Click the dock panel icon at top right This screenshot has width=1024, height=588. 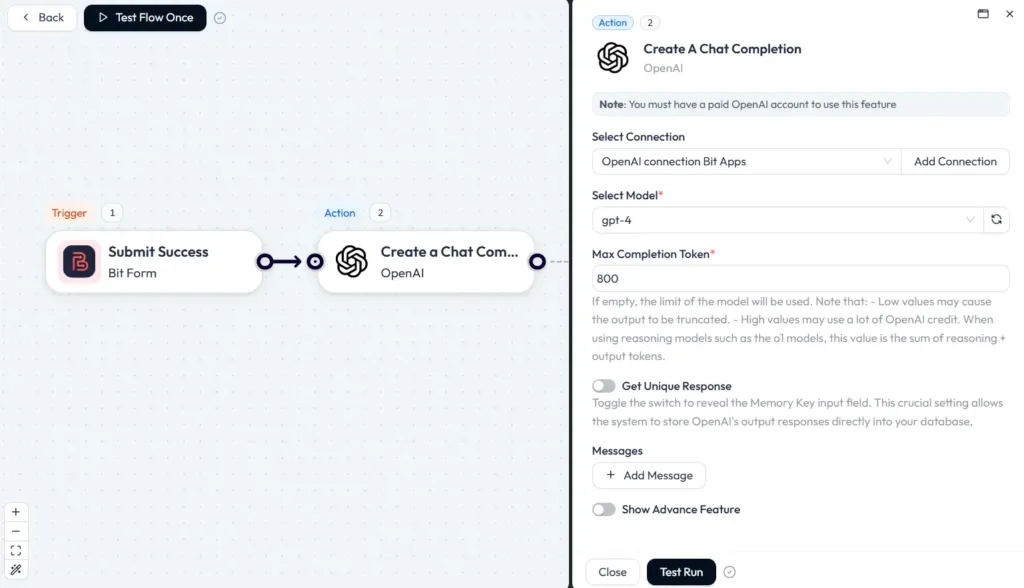(983, 14)
